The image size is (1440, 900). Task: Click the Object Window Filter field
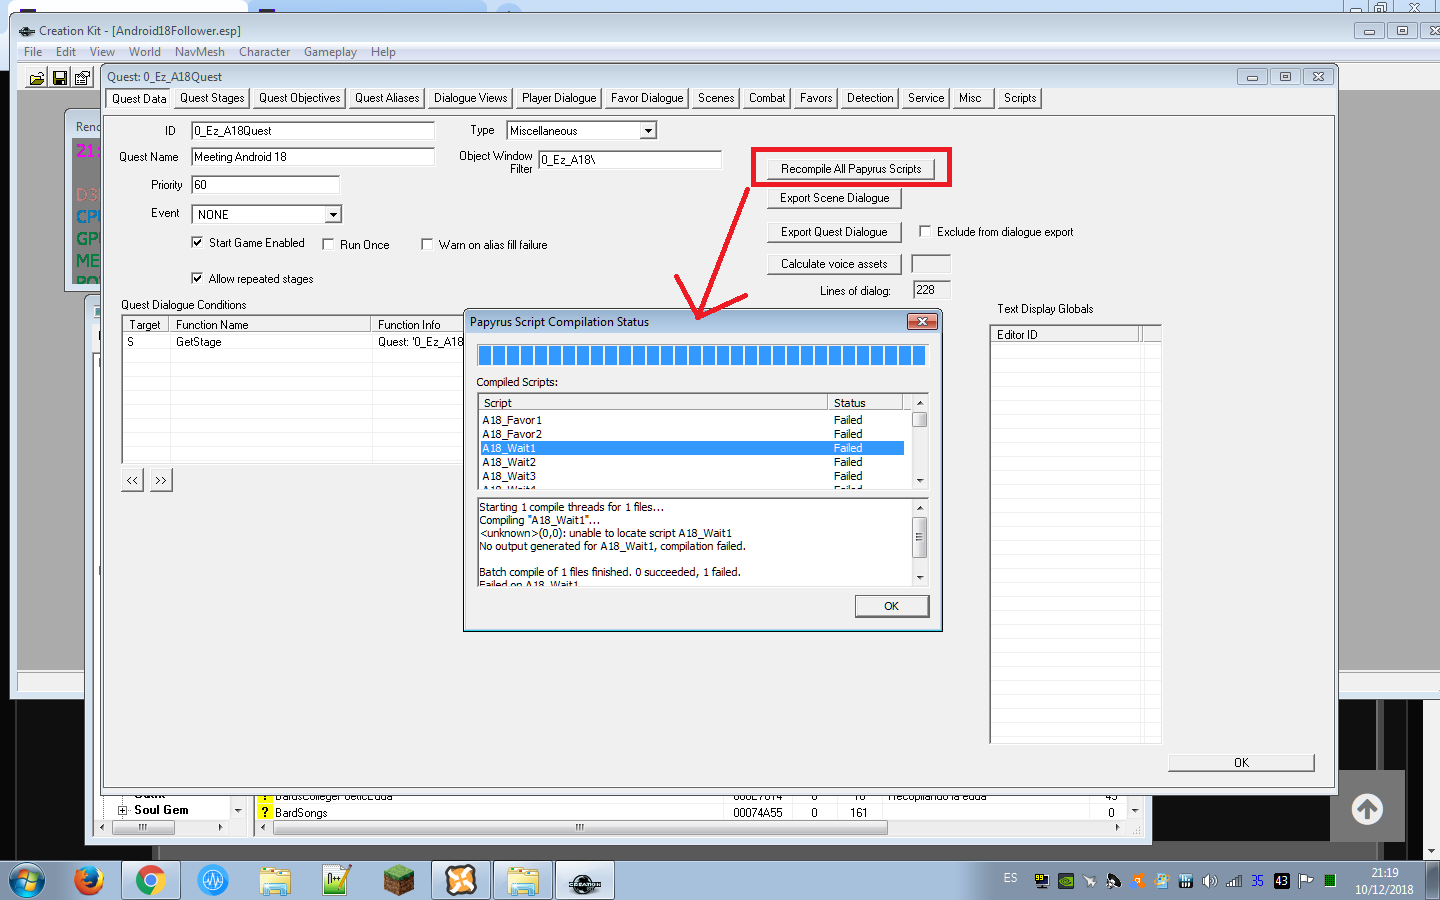630,160
